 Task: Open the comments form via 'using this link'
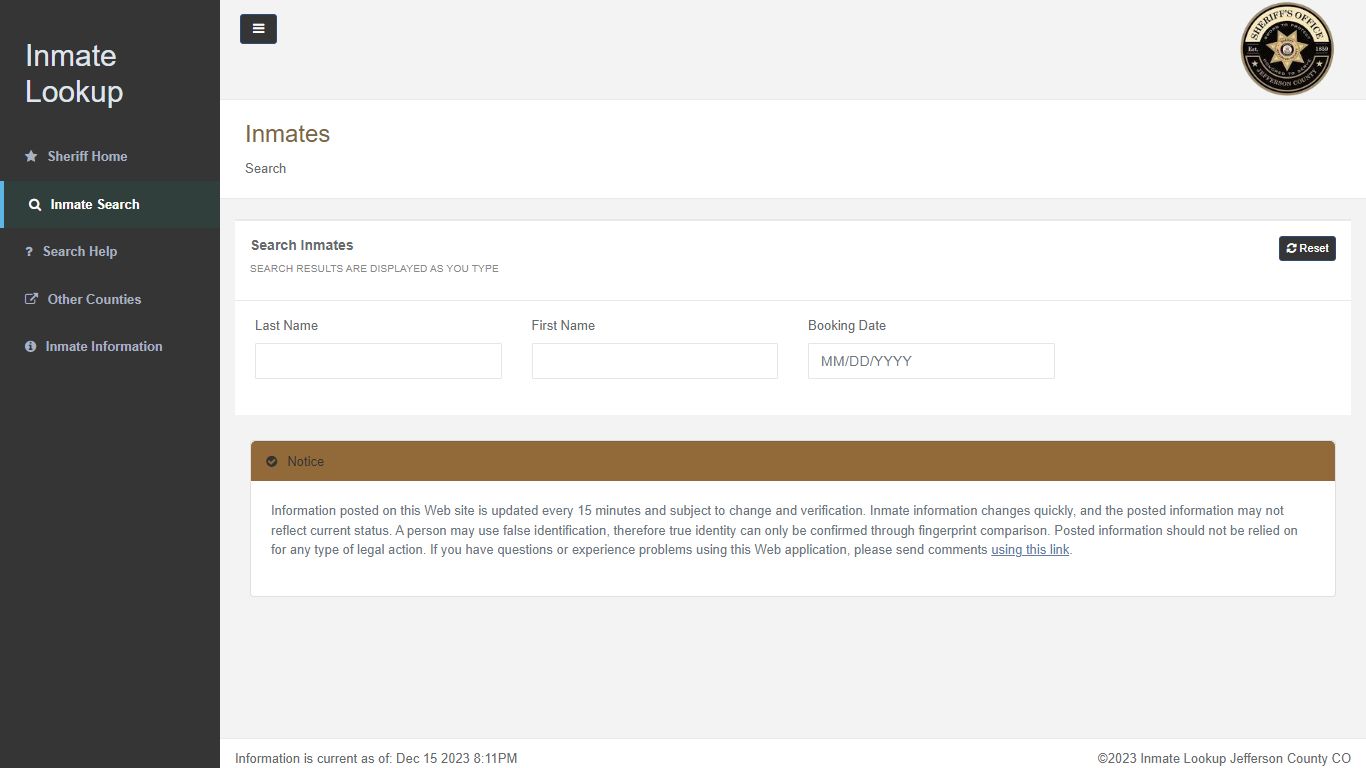point(1030,549)
